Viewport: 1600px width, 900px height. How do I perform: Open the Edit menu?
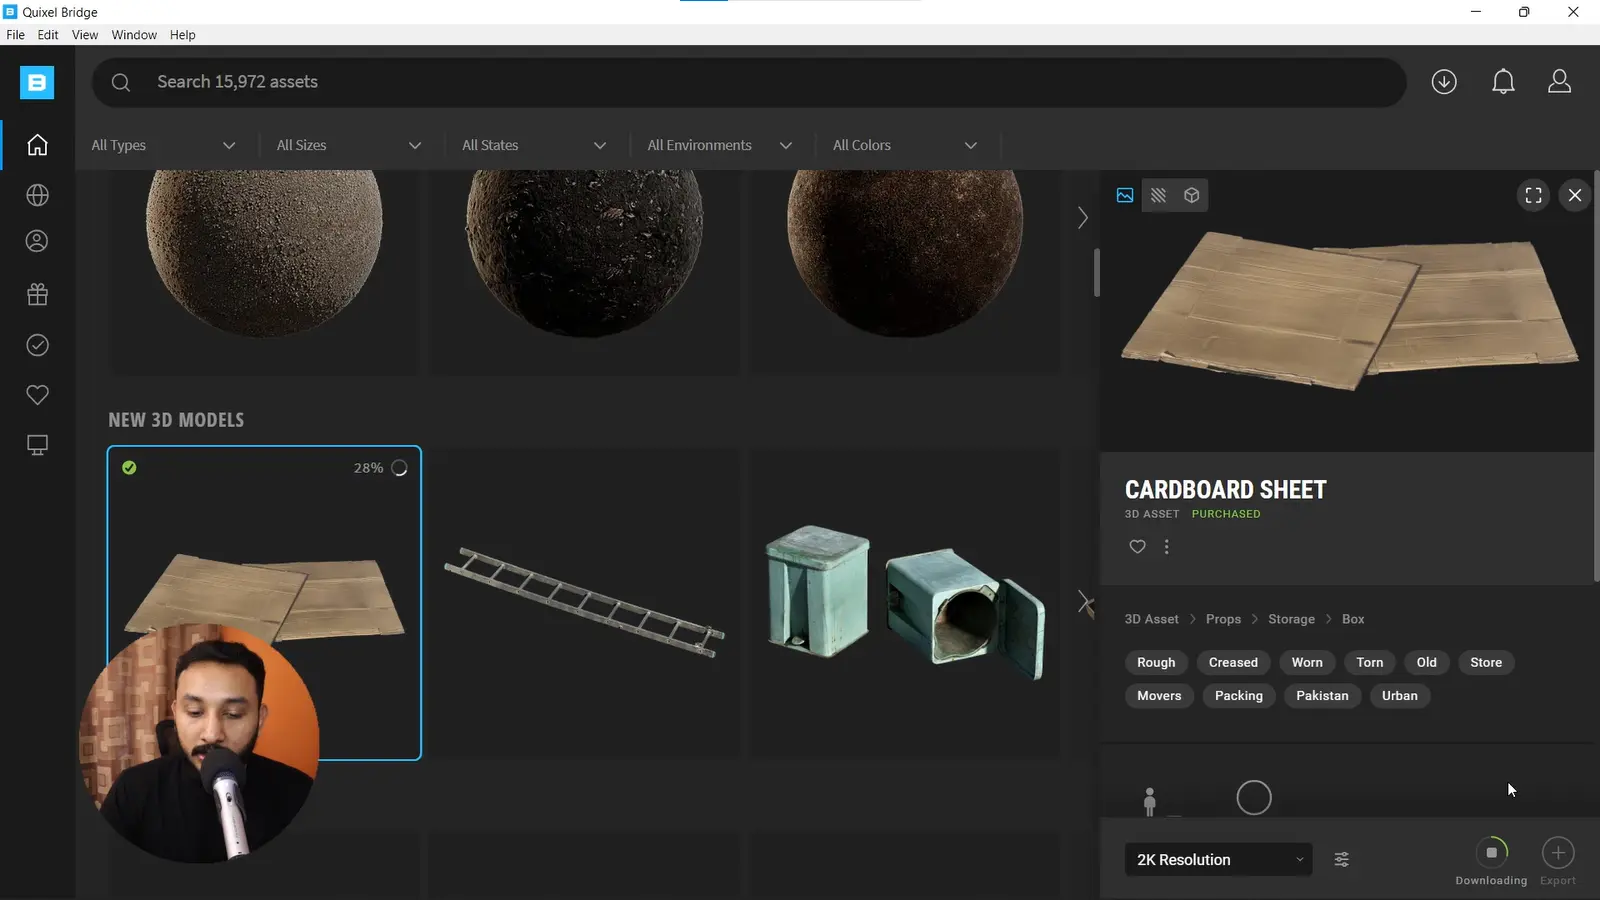pyautogui.click(x=48, y=35)
